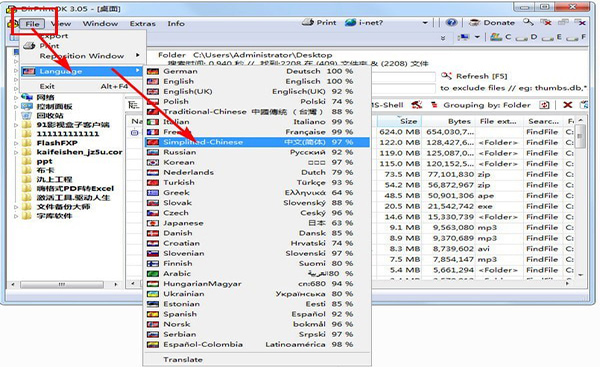Select the 8.3 MB avi row
This screenshot has width=600, height=367.
476,249
